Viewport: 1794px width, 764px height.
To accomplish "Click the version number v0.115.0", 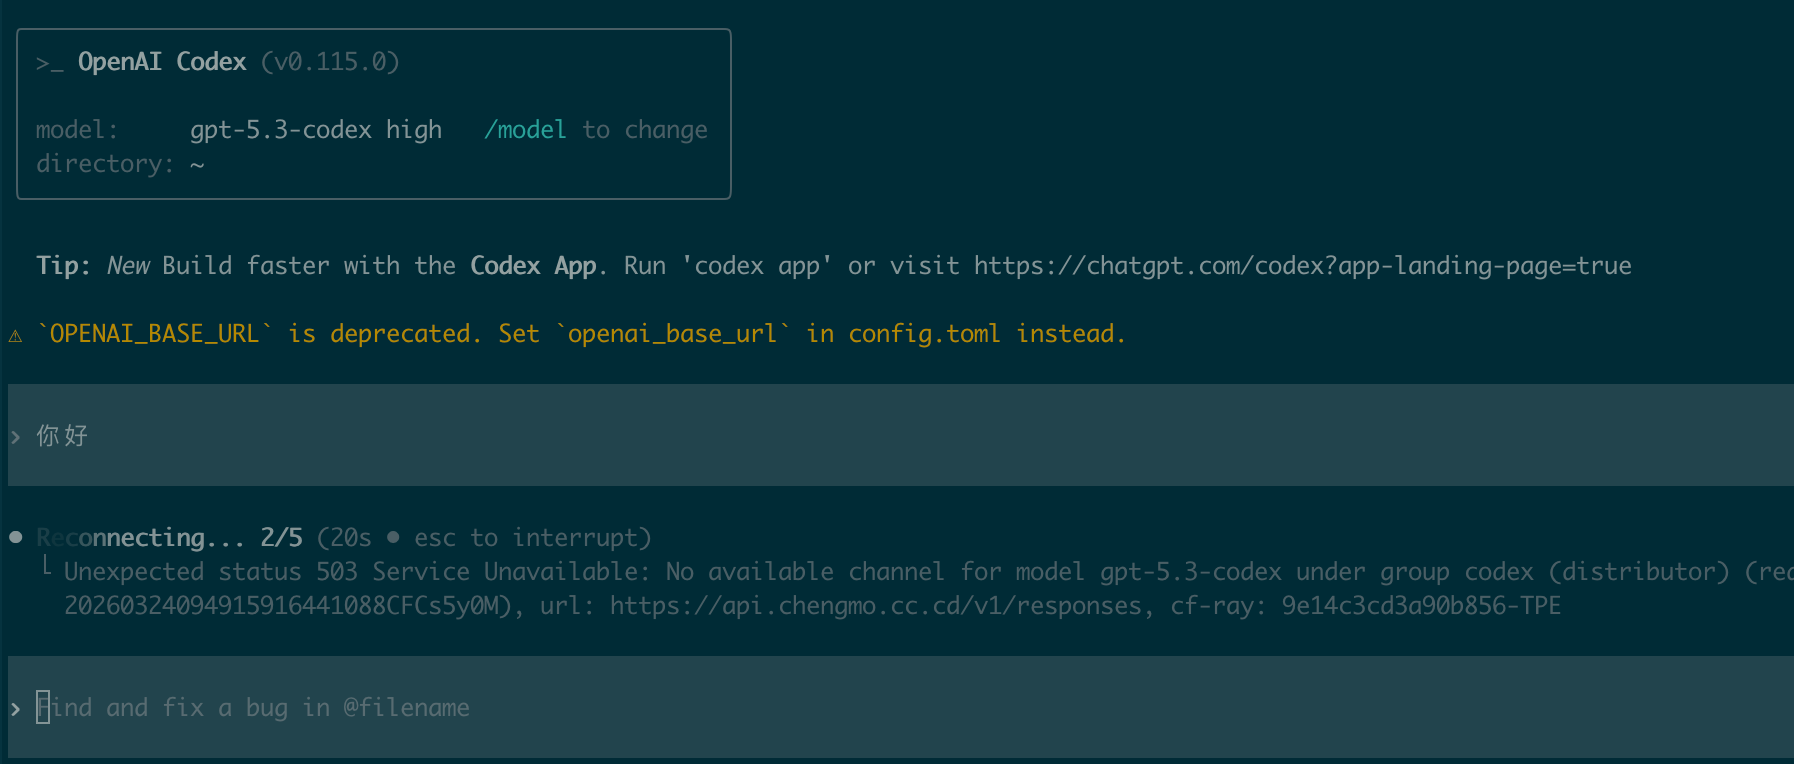I will [x=330, y=62].
